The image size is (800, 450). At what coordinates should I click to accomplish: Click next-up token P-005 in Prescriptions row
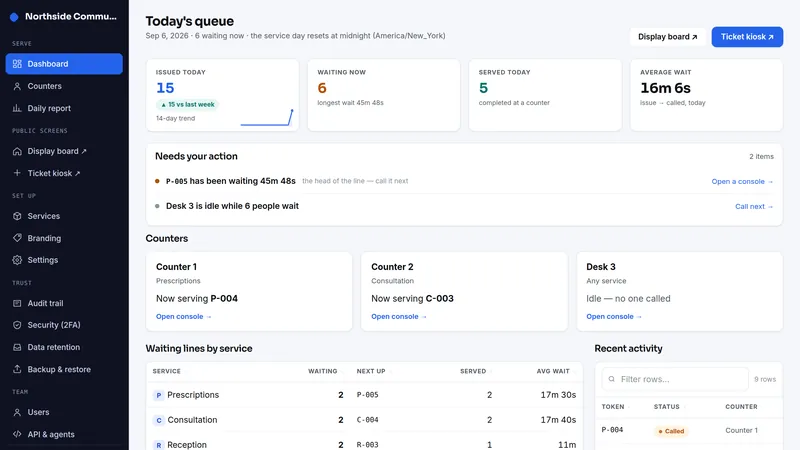click(367, 395)
